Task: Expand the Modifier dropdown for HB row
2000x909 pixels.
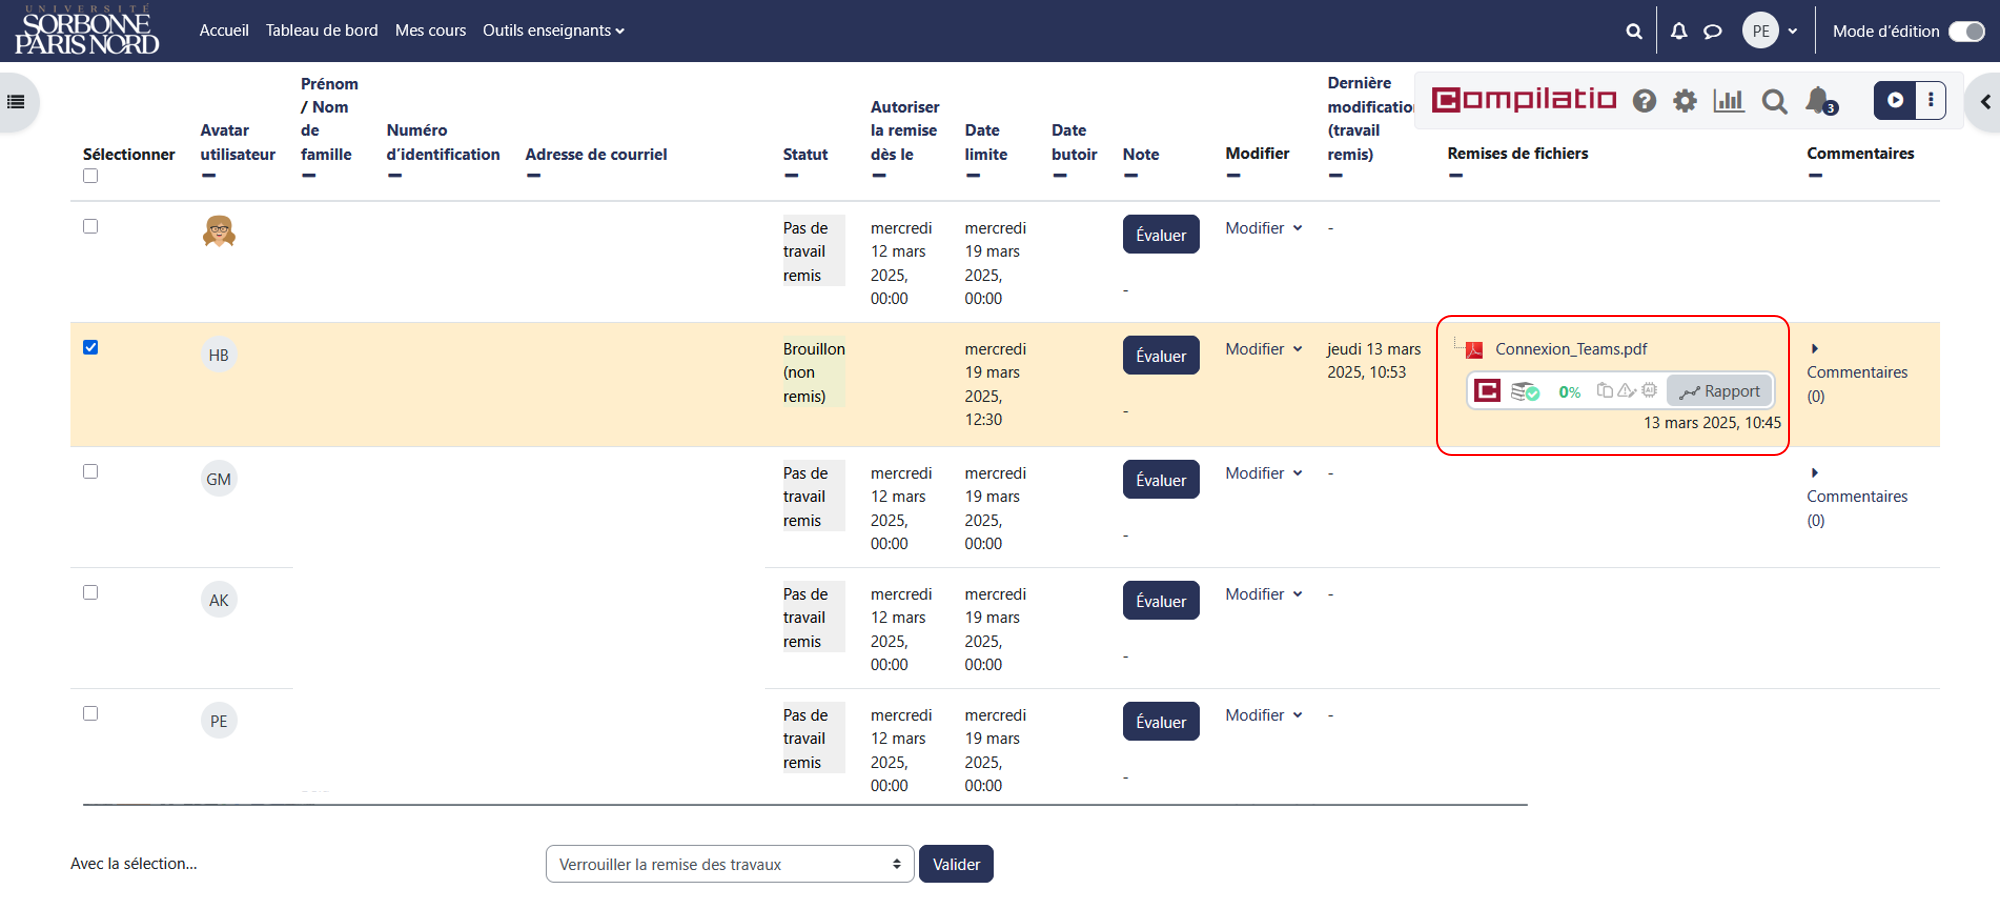Action: coord(1264,349)
